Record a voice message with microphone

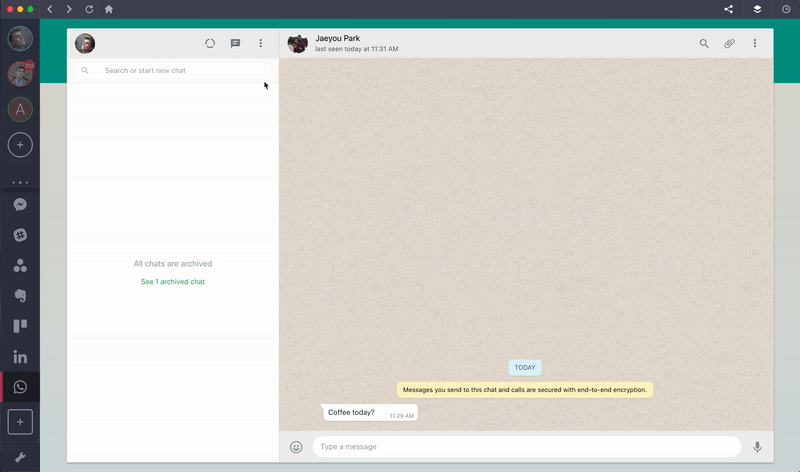[757, 447]
